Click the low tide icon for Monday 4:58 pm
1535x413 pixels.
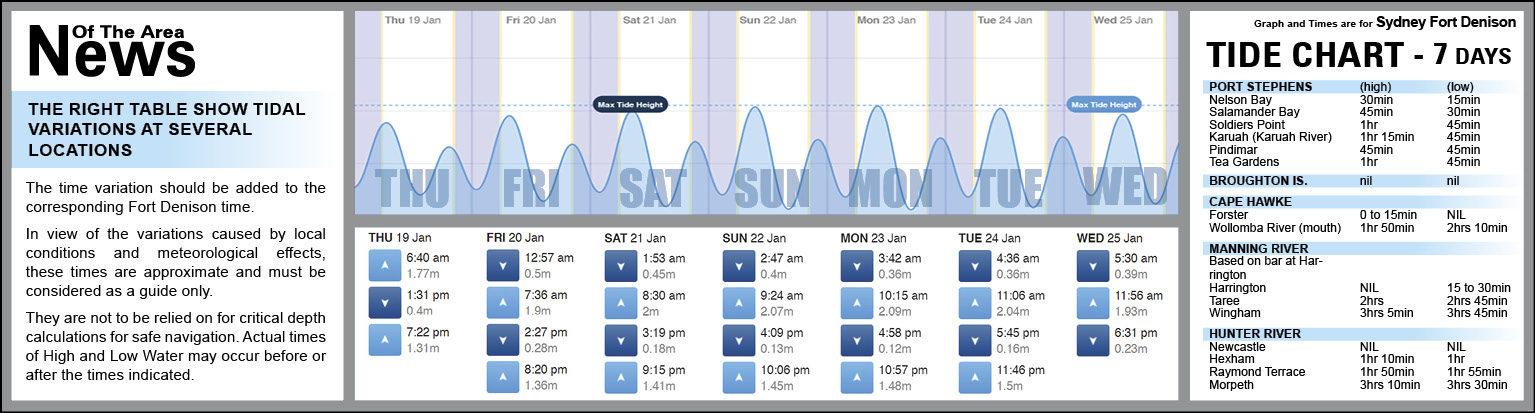[x=856, y=340]
